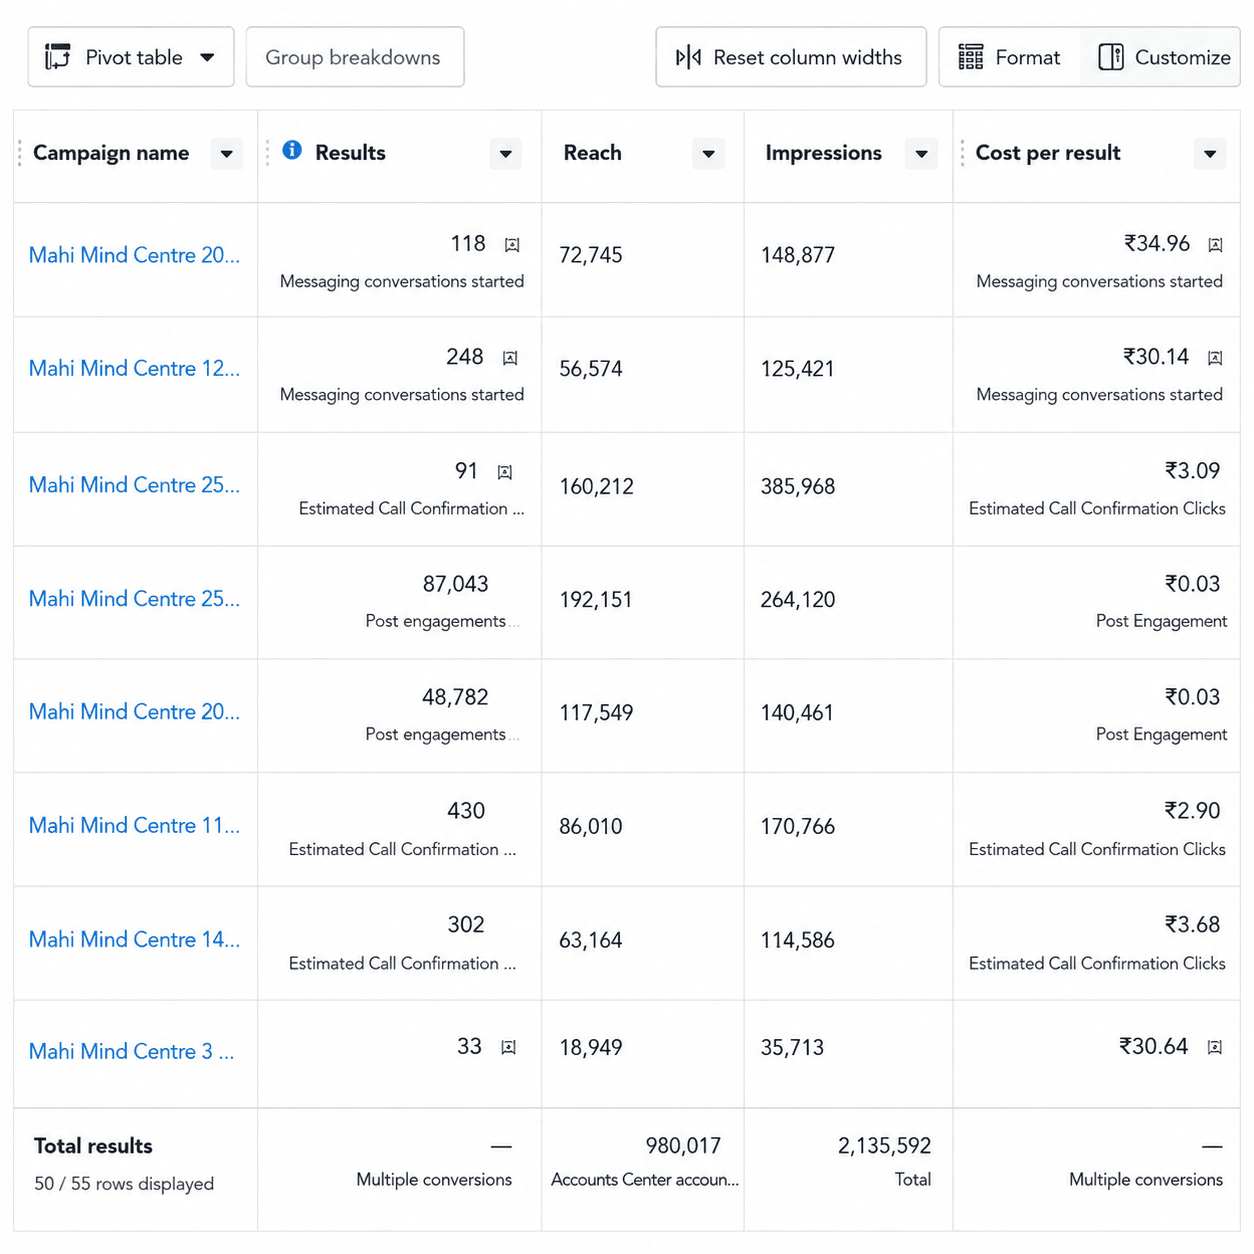
Task: Select reach value 56,574
Action: (591, 369)
